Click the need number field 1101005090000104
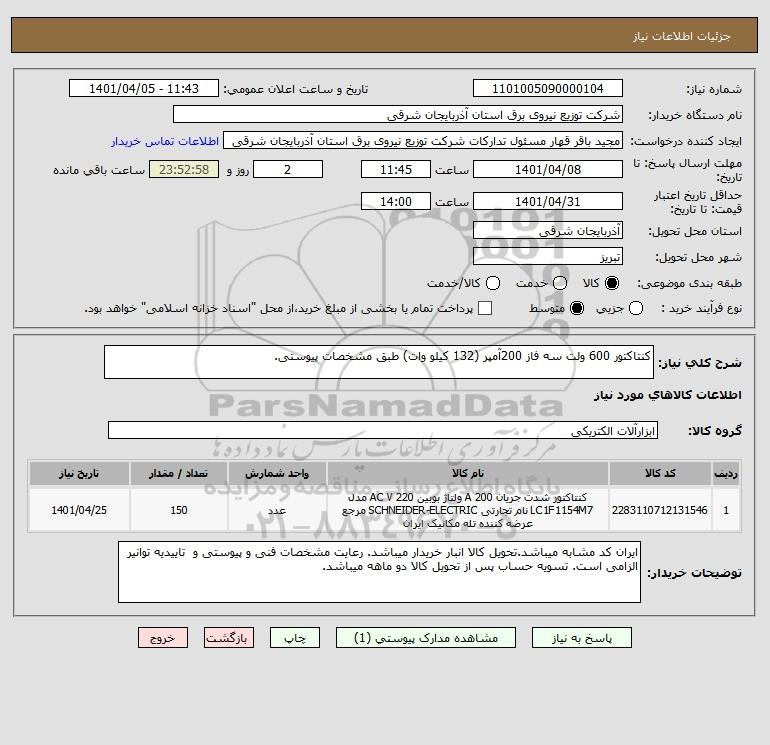Viewport: 770px width, 745px height. (x=548, y=88)
